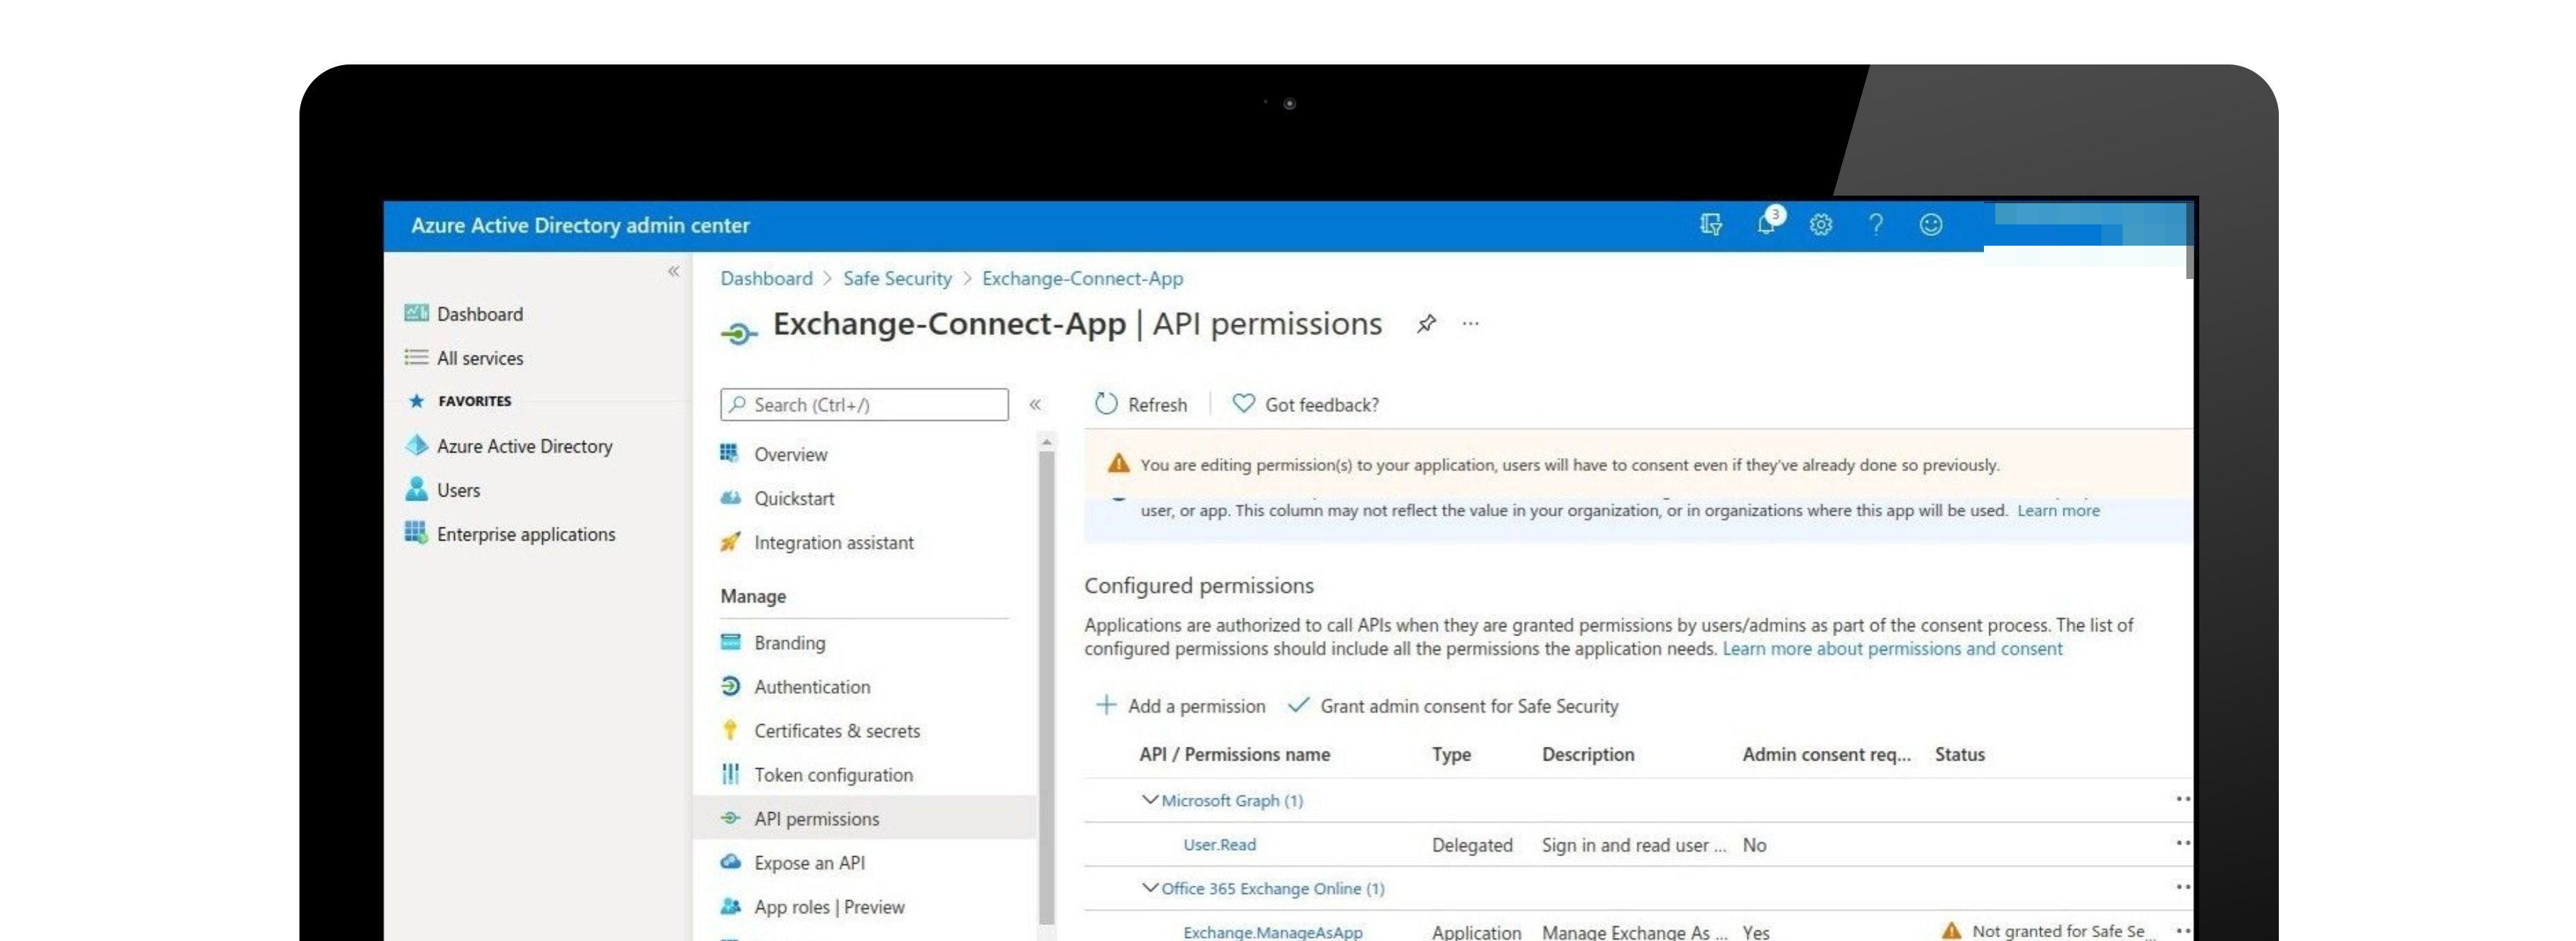This screenshot has width=2576, height=941.
Task: Open Enterprise applications favorite
Action: 526,534
